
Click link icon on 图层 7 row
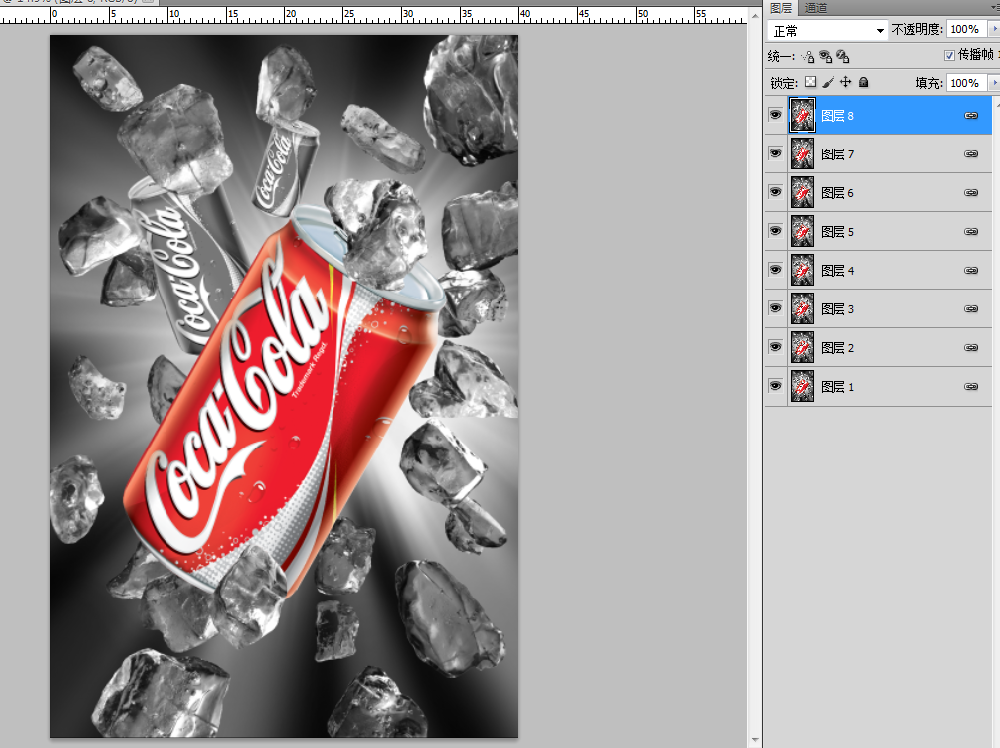pyautogui.click(x=971, y=154)
